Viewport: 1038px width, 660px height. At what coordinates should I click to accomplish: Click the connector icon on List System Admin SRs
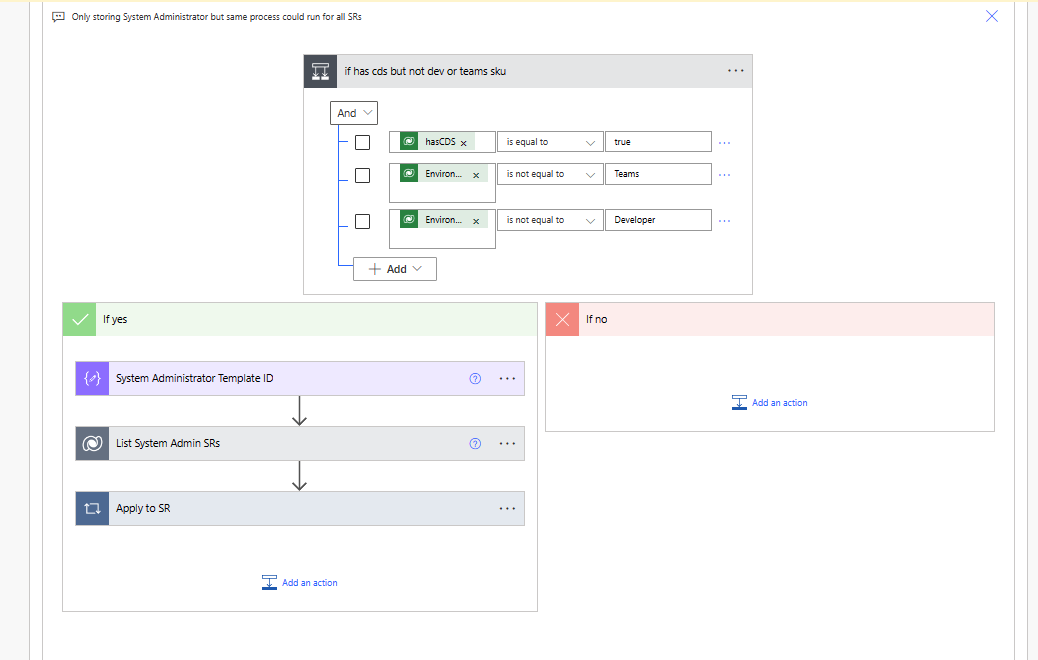pos(91,443)
